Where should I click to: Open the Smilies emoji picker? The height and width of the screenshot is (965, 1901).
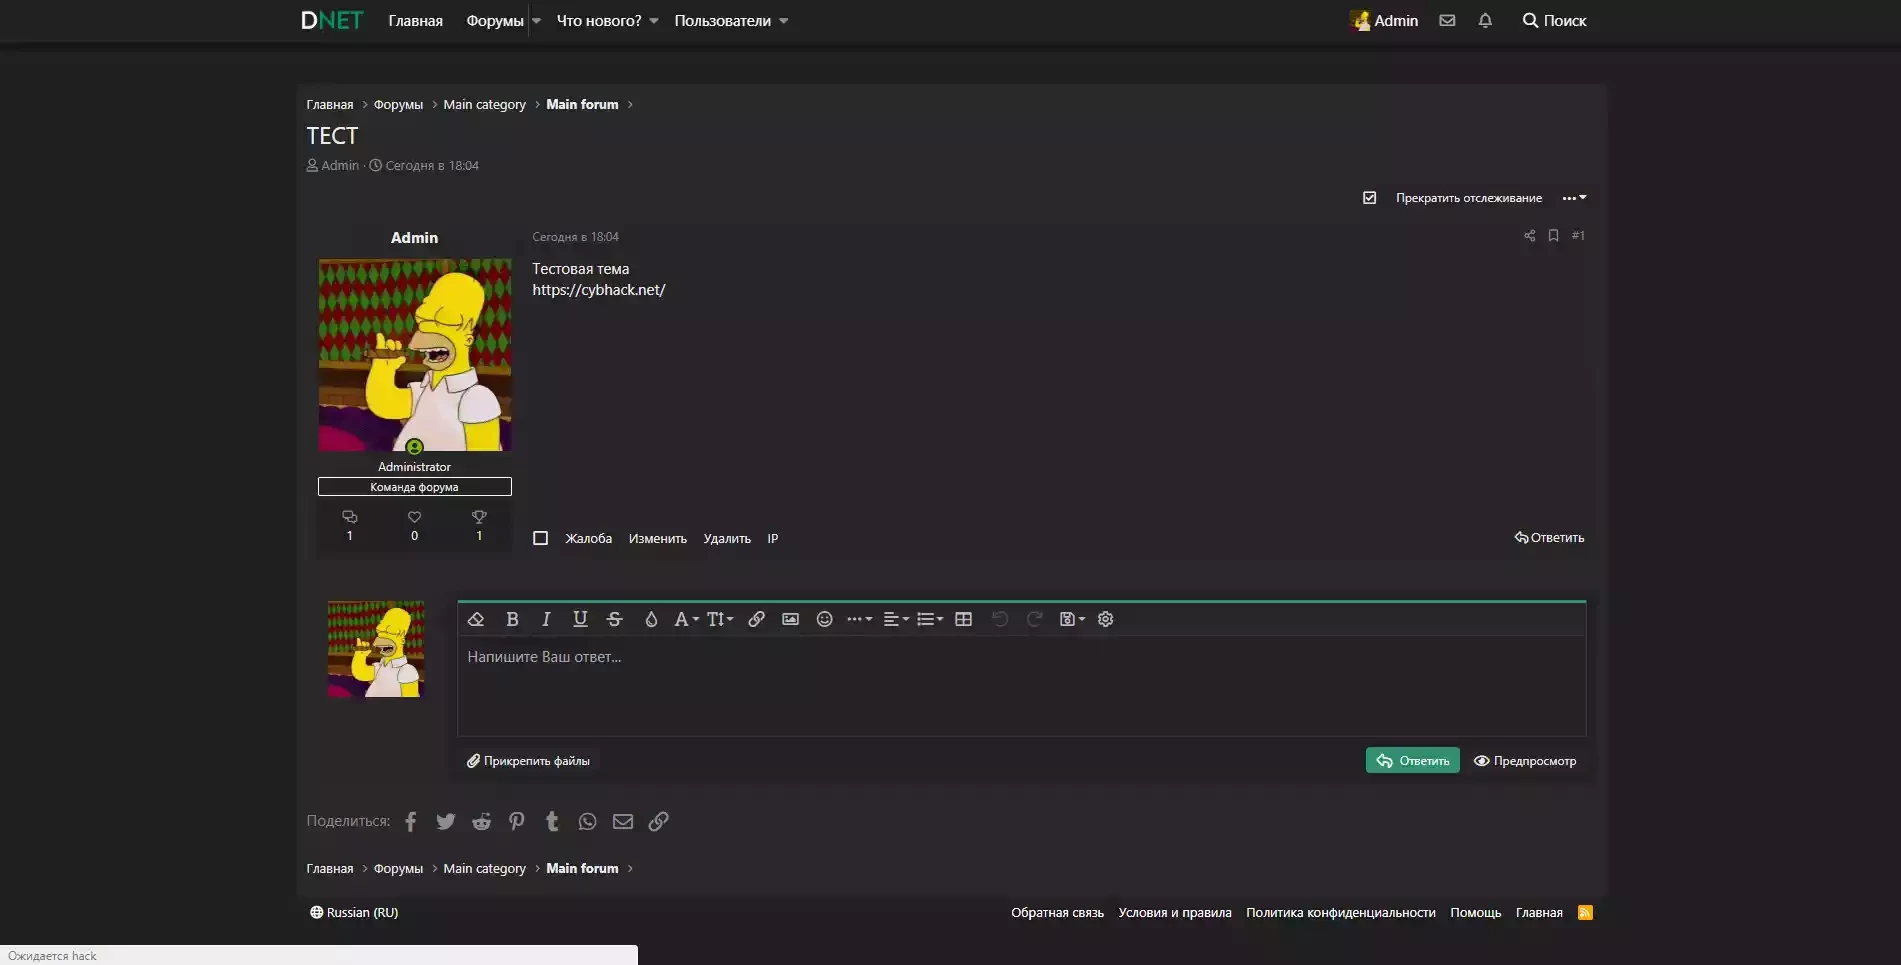pyautogui.click(x=824, y=619)
